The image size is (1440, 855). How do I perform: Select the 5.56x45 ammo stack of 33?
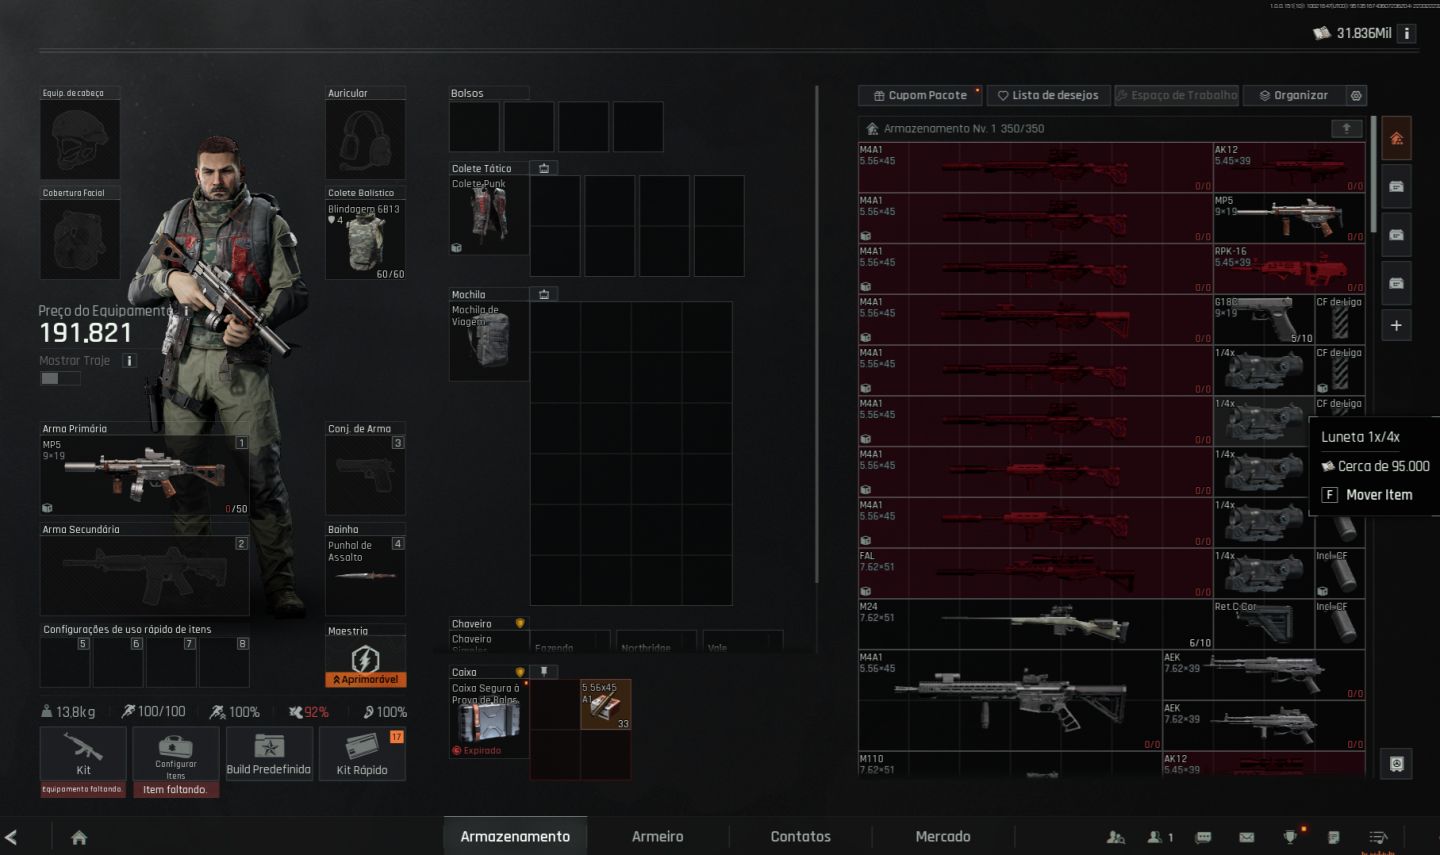tap(605, 704)
